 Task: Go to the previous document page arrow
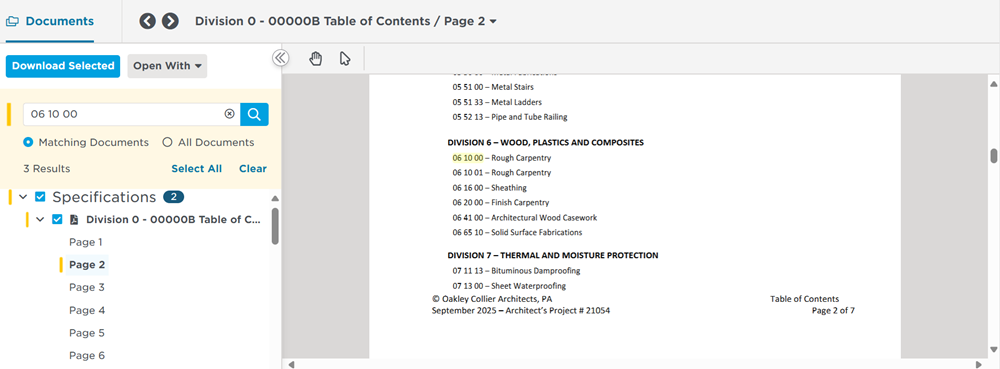click(x=147, y=21)
